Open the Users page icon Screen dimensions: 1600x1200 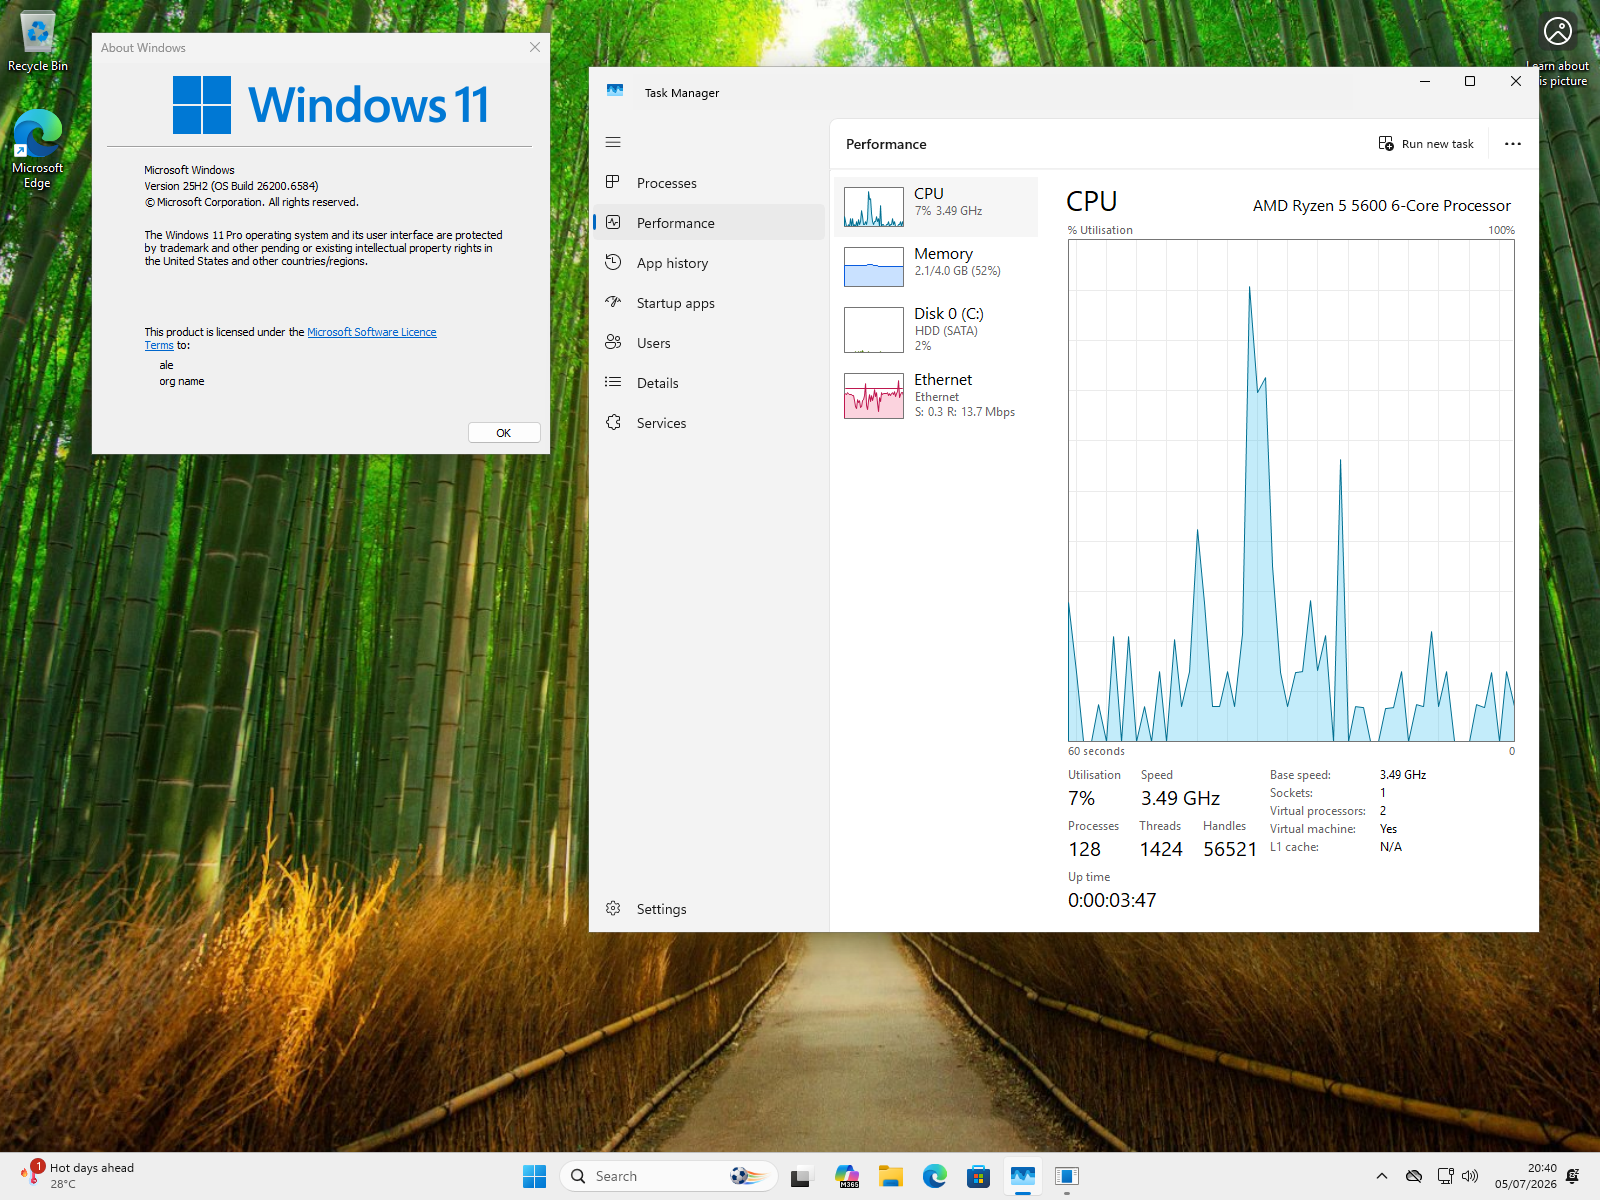coord(613,342)
